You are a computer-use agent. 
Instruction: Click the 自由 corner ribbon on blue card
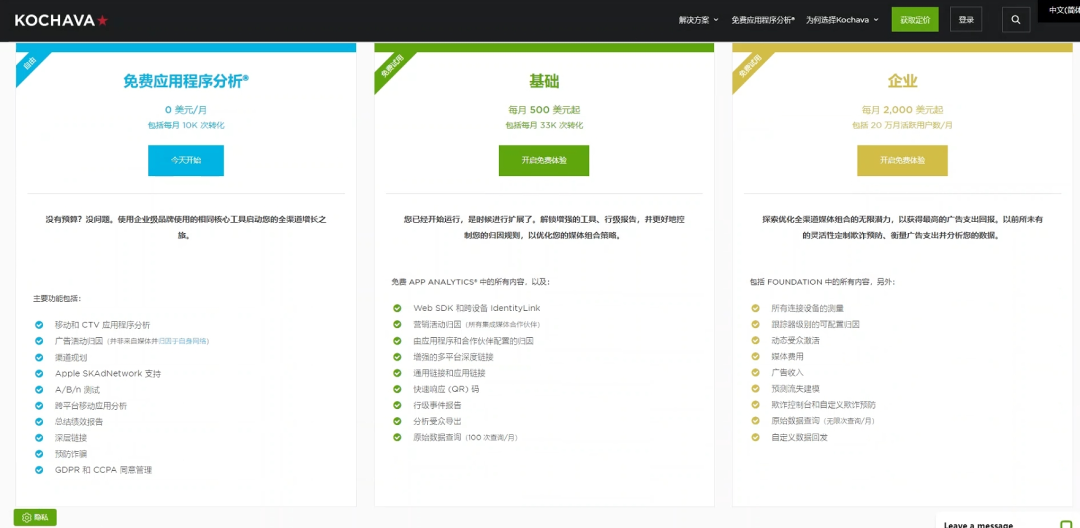pyautogui.click(x=30, y=65)
